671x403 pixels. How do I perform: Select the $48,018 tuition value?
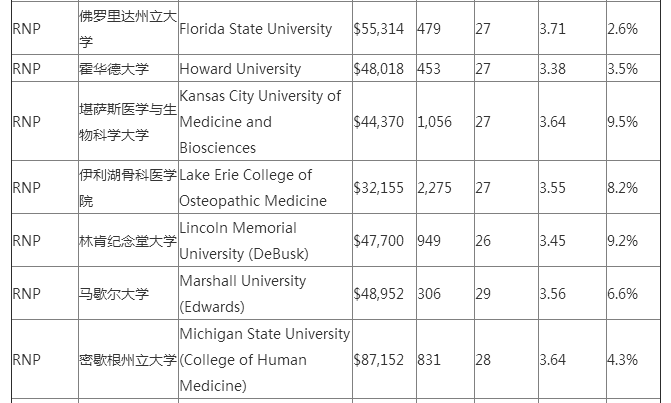coord(379,69)
